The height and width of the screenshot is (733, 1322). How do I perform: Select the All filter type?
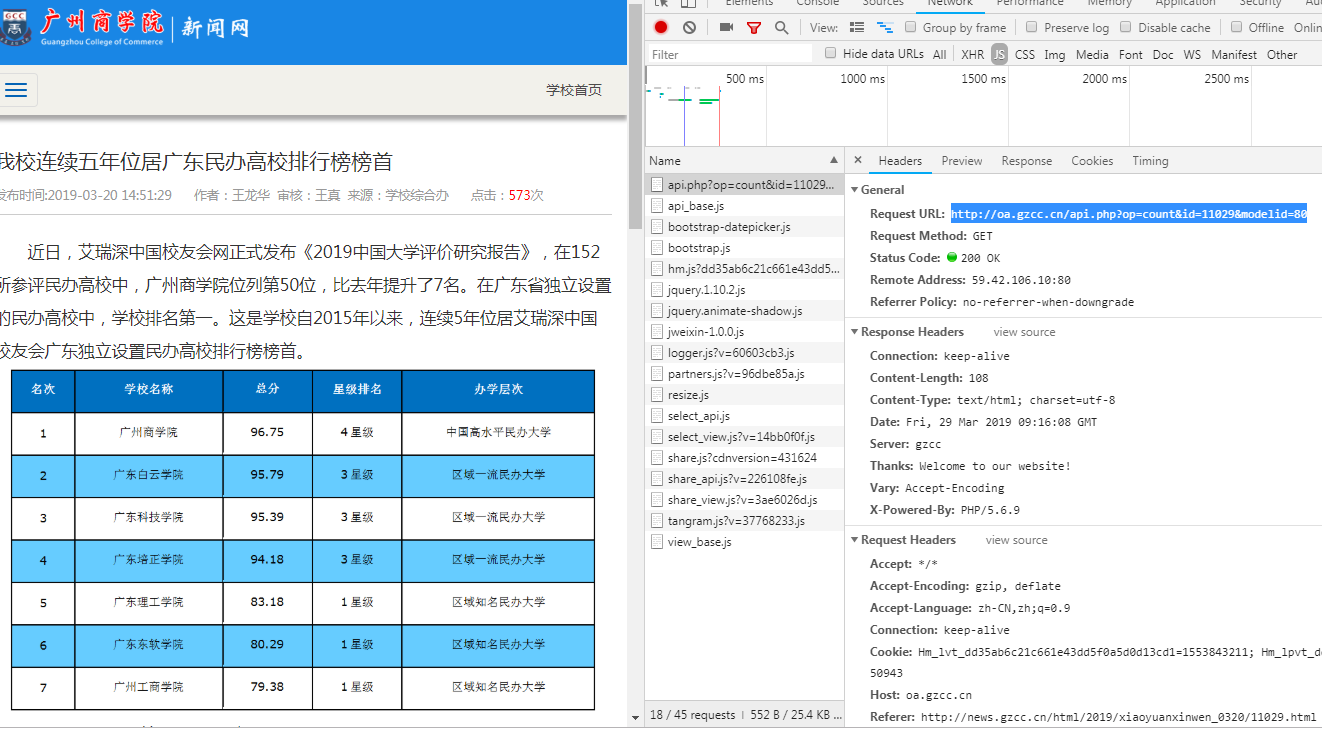point(940,55)
